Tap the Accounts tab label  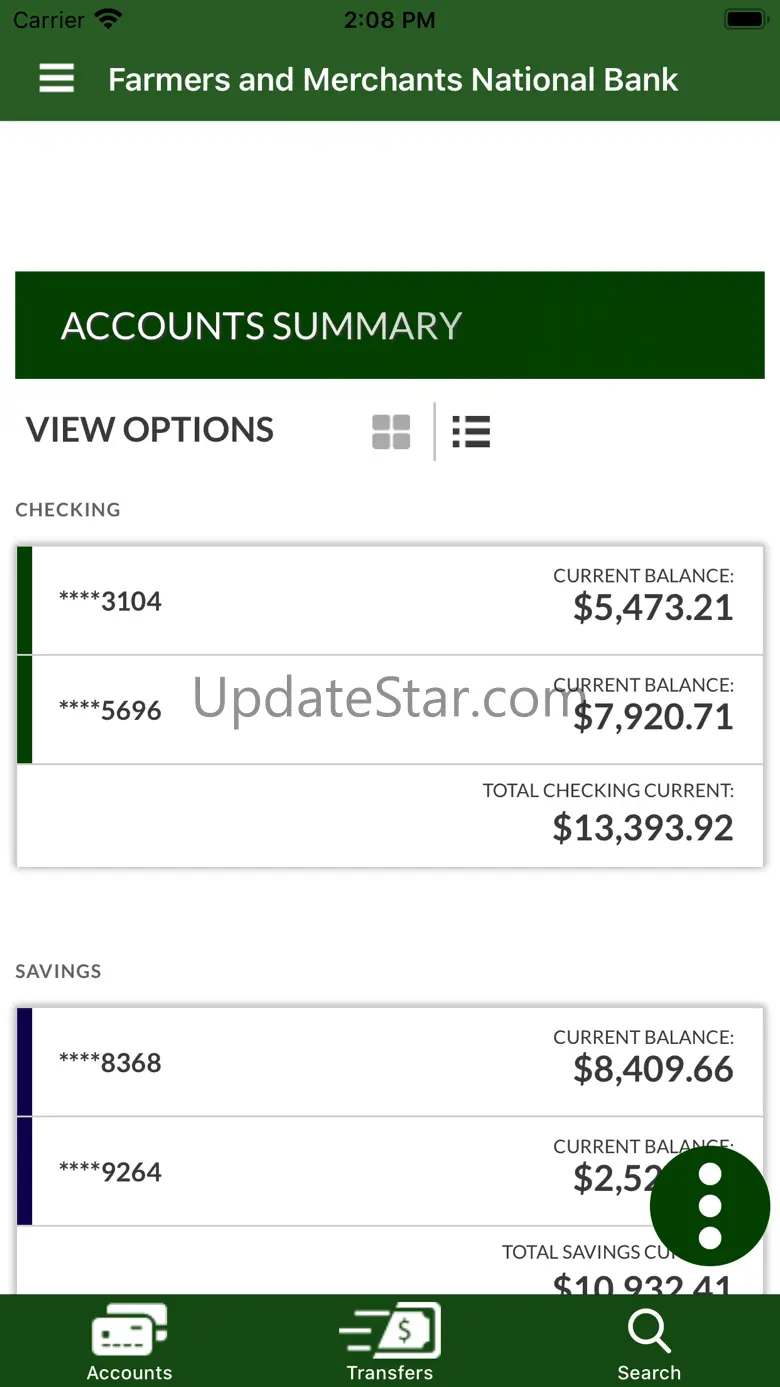click(129, 1373)
